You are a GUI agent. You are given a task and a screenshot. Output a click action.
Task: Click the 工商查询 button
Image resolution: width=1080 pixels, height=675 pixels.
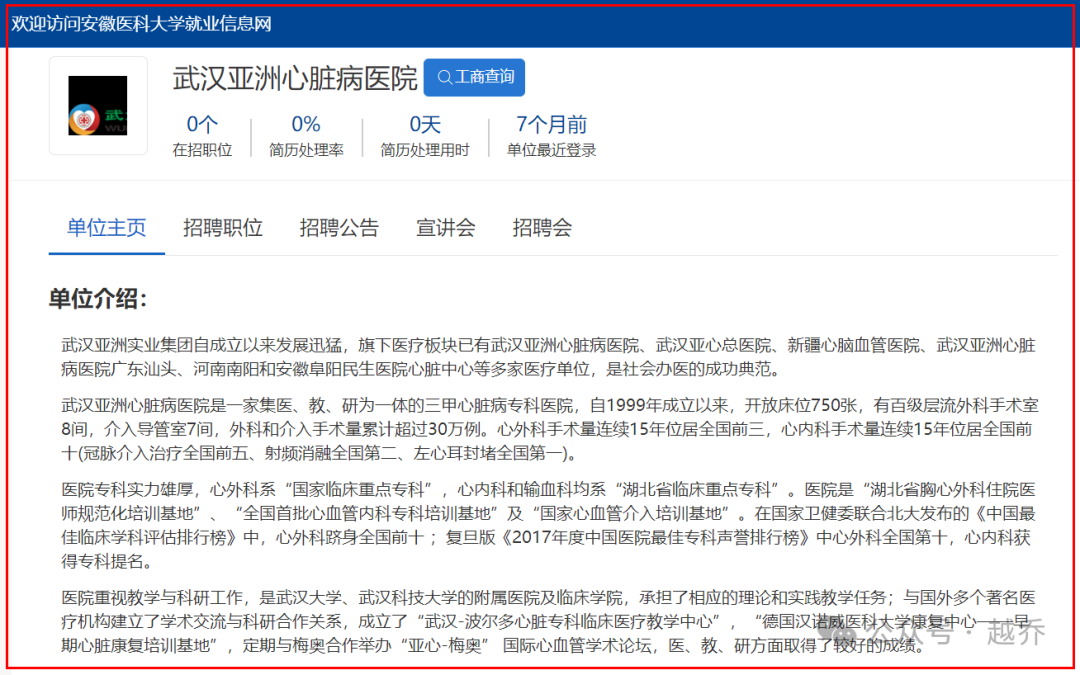pyautogui.click(x=474, y=77)
